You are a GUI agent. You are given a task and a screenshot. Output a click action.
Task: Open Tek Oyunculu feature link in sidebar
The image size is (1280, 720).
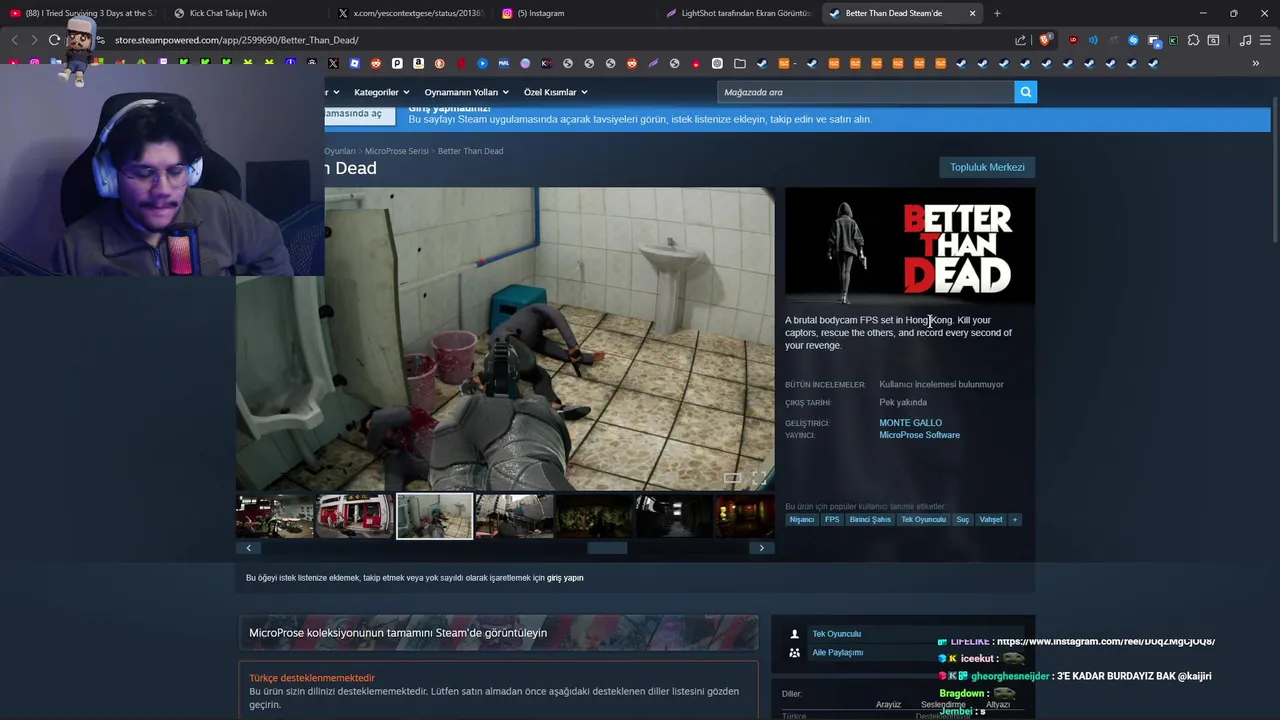836,633
